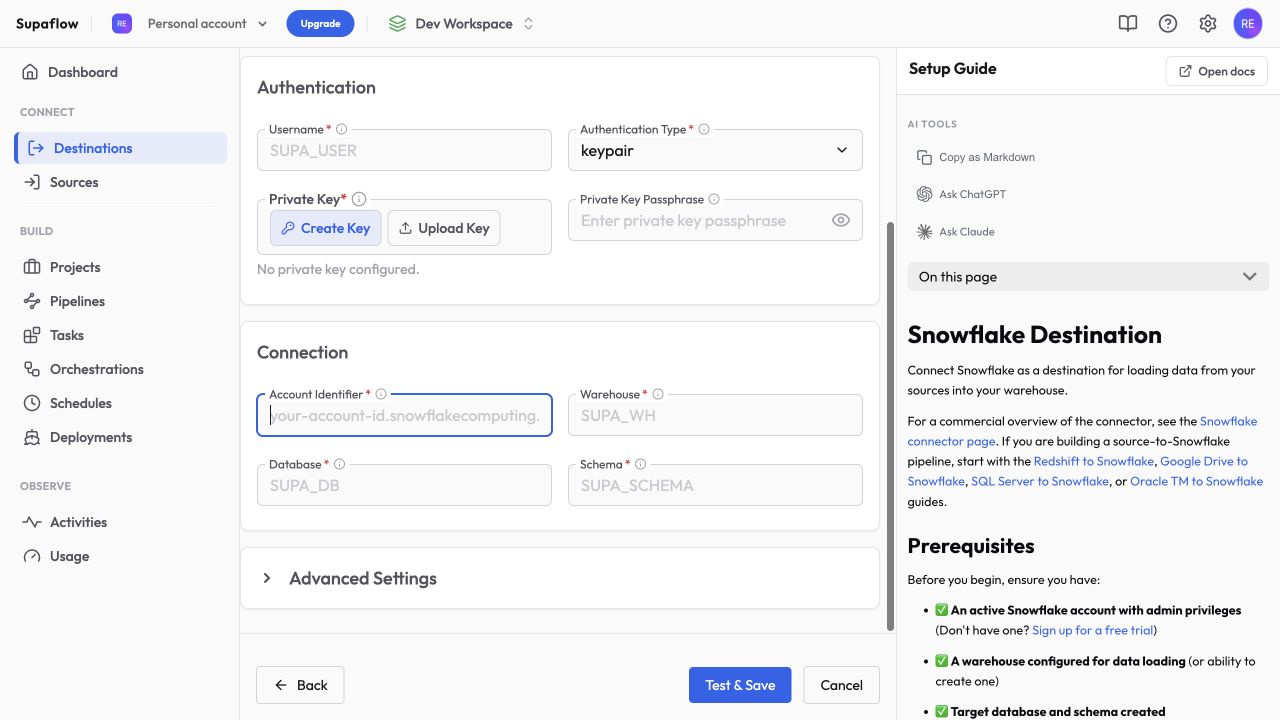Click the Private Key info icon

point(359,199)
